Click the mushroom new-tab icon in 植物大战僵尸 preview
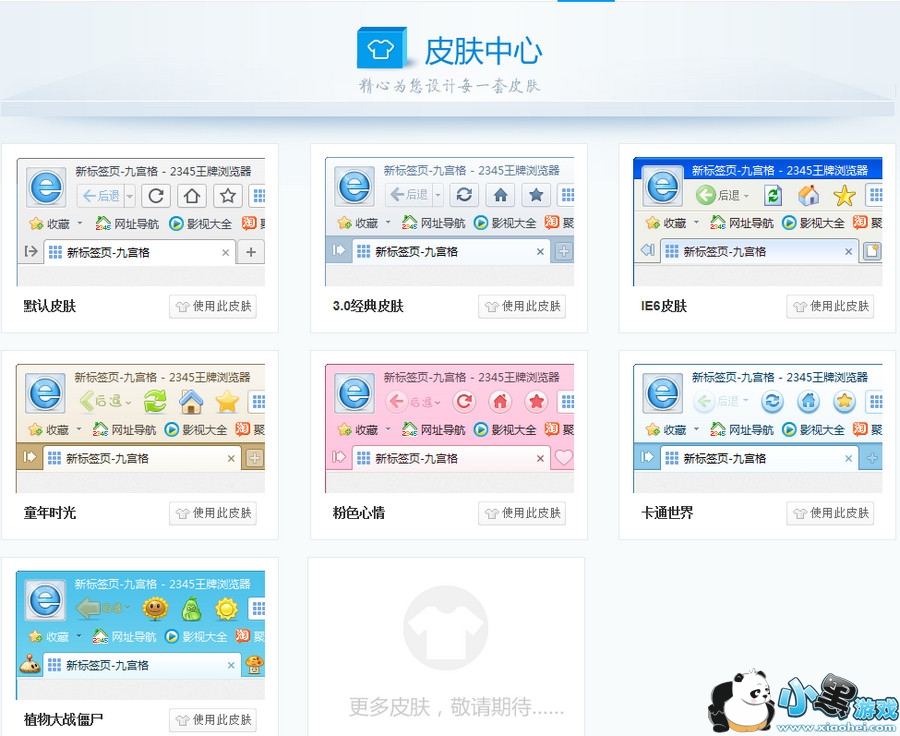The image size is (900, 736). coord(254,665)
